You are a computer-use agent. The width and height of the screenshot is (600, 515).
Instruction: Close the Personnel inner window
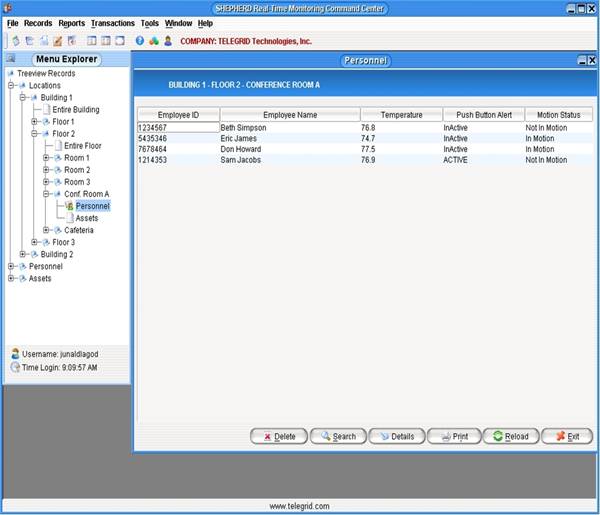tap(592, 60)
